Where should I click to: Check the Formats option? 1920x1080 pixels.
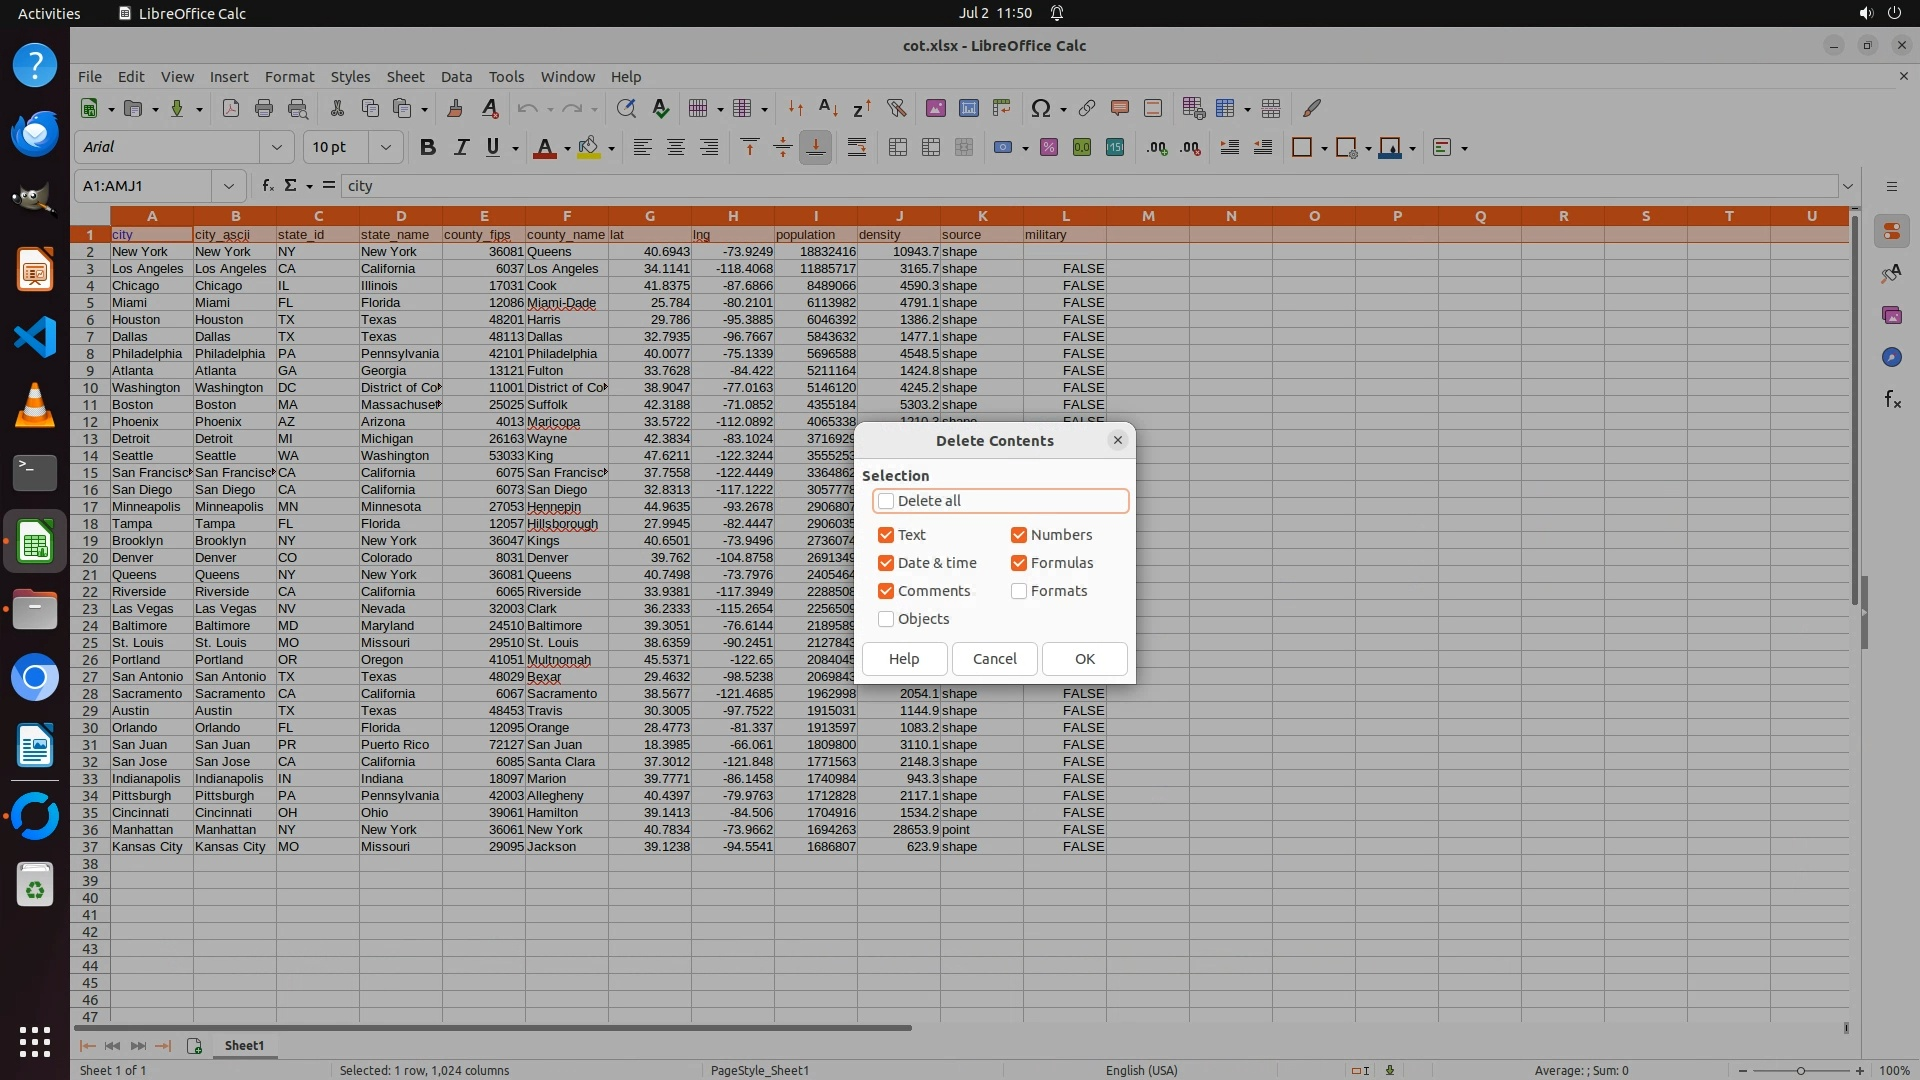tap(1019, 591)
